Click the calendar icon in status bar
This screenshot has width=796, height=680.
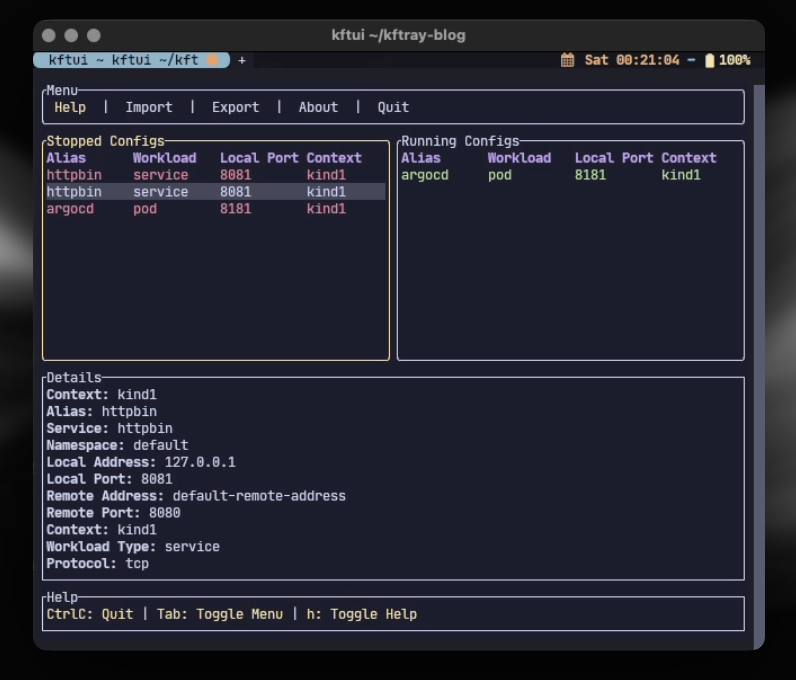tap(568, 60)
